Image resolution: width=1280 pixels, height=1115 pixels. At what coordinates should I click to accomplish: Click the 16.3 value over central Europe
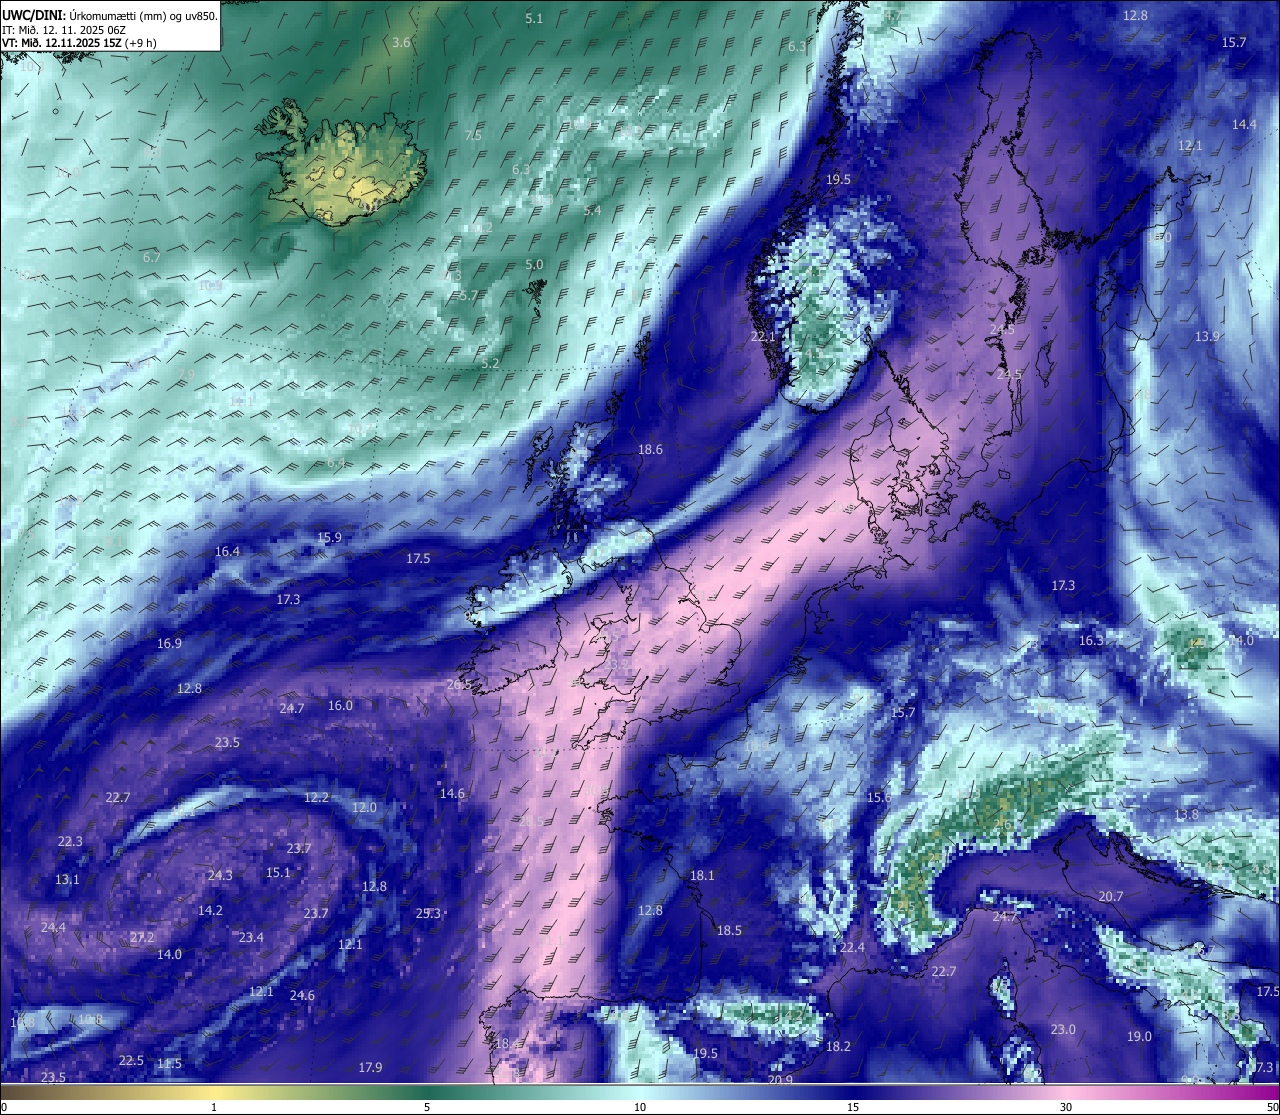1091,641
